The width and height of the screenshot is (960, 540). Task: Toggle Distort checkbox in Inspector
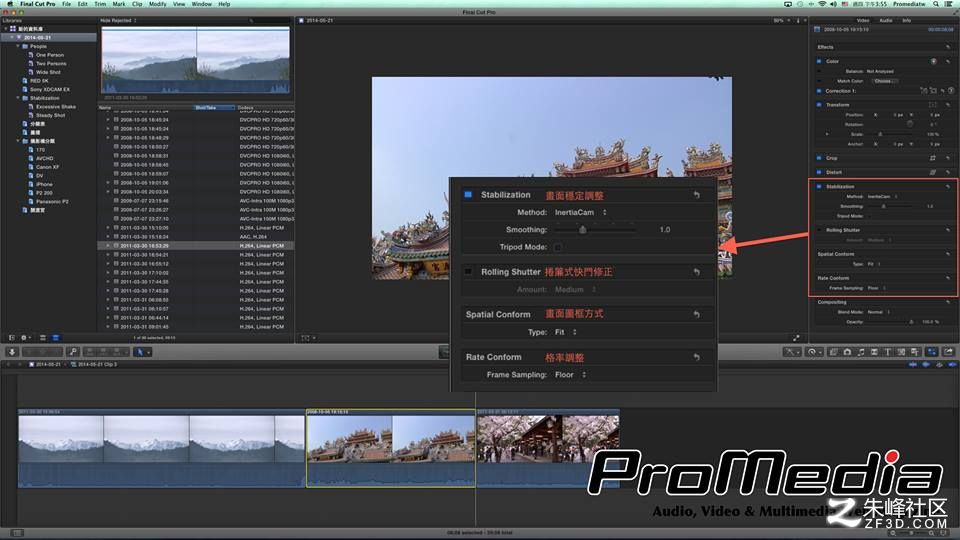(x=819, y=172)
